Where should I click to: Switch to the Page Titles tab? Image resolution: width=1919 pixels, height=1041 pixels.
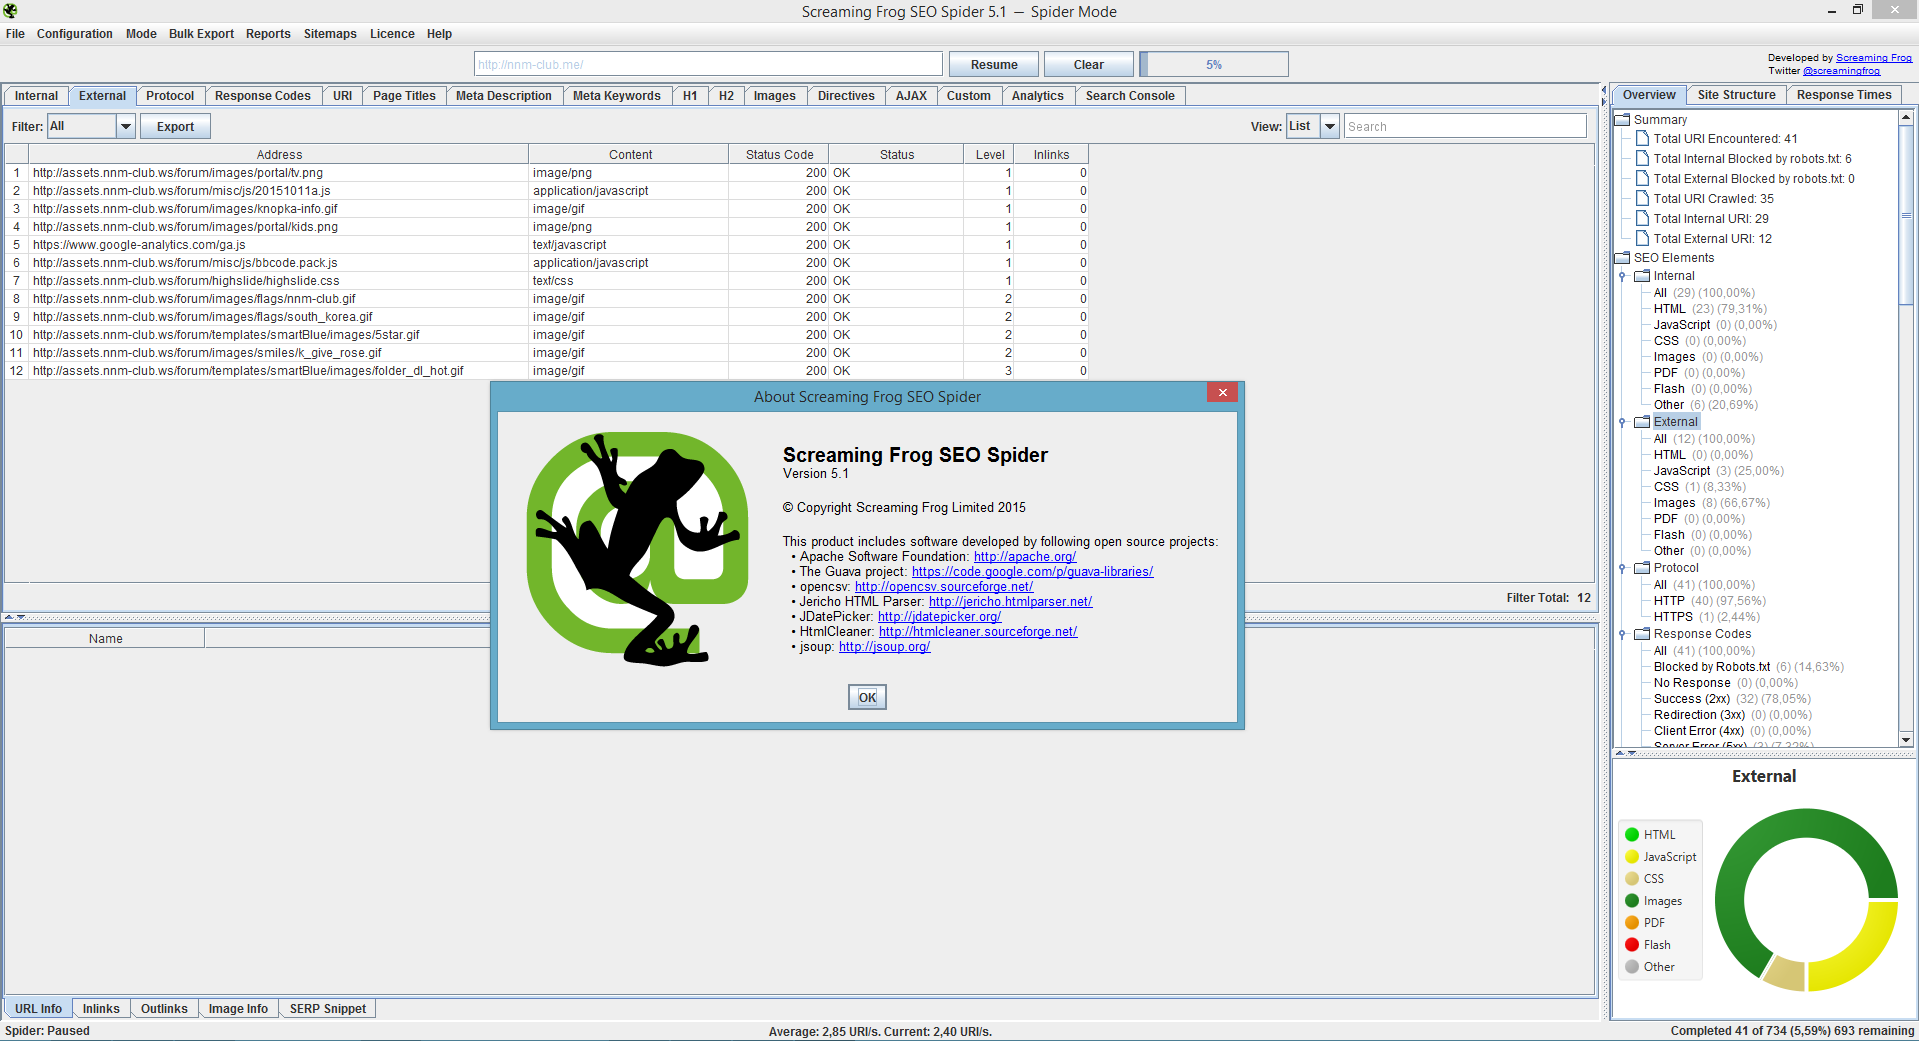click(404, 96)
